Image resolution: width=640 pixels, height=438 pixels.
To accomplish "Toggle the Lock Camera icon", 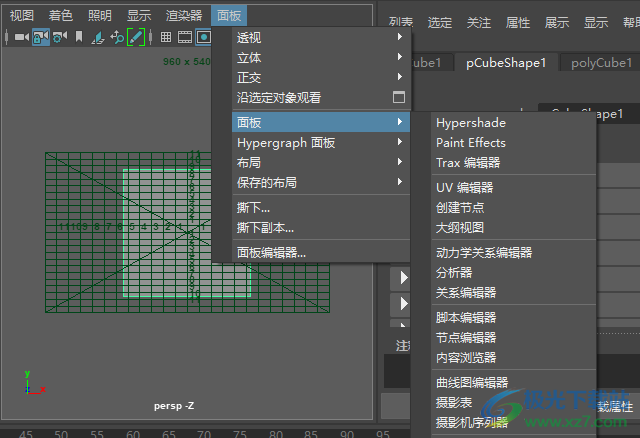I will (x=41, y=37).
